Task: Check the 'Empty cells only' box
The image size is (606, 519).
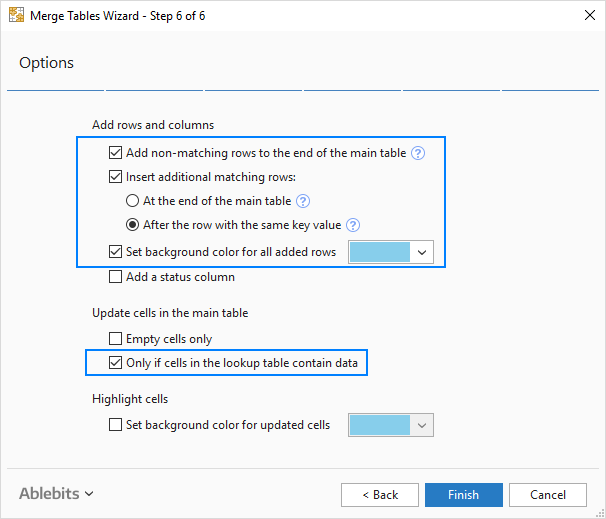Action: 116,339
